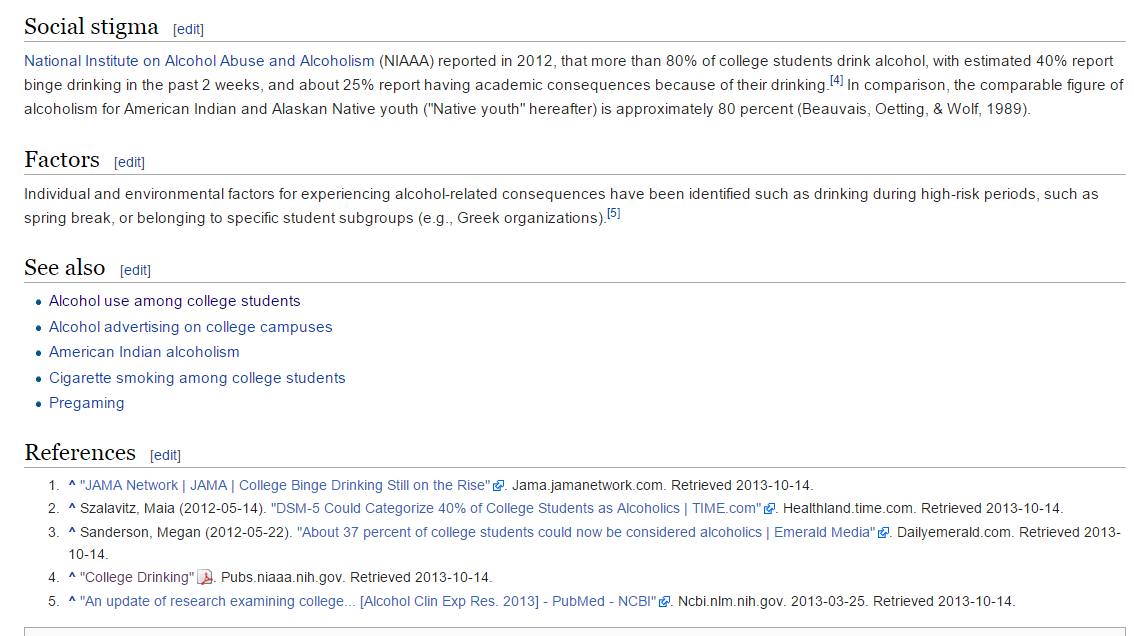Go to "Alcohol advertising on college campuses"

tap(190, 327)
